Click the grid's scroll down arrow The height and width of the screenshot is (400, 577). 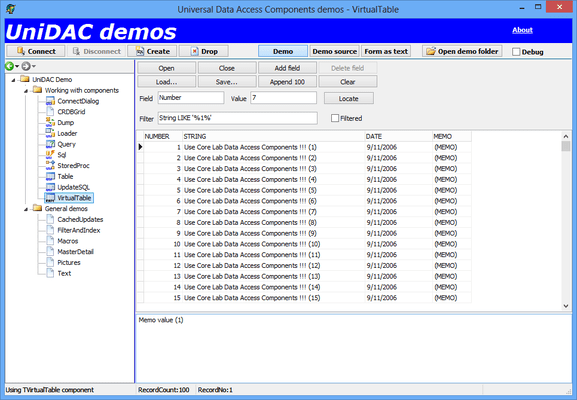coord(566,306)
